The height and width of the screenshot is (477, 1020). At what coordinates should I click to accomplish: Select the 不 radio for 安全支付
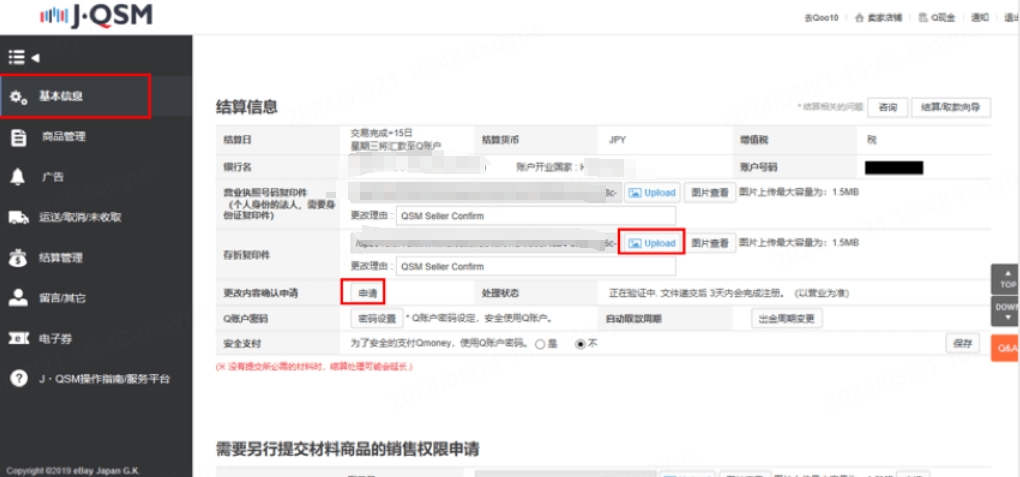[x=581, y=344]
